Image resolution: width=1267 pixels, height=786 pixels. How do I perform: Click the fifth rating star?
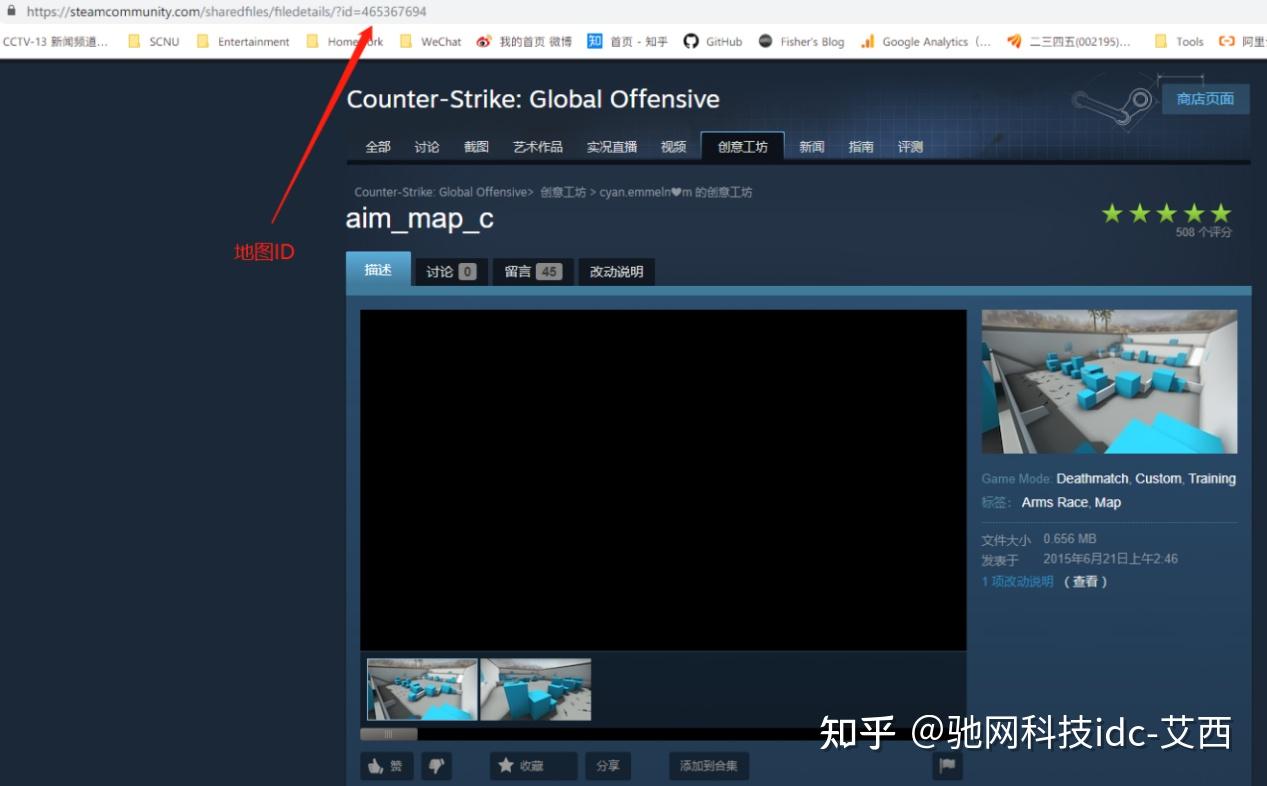1219,212
